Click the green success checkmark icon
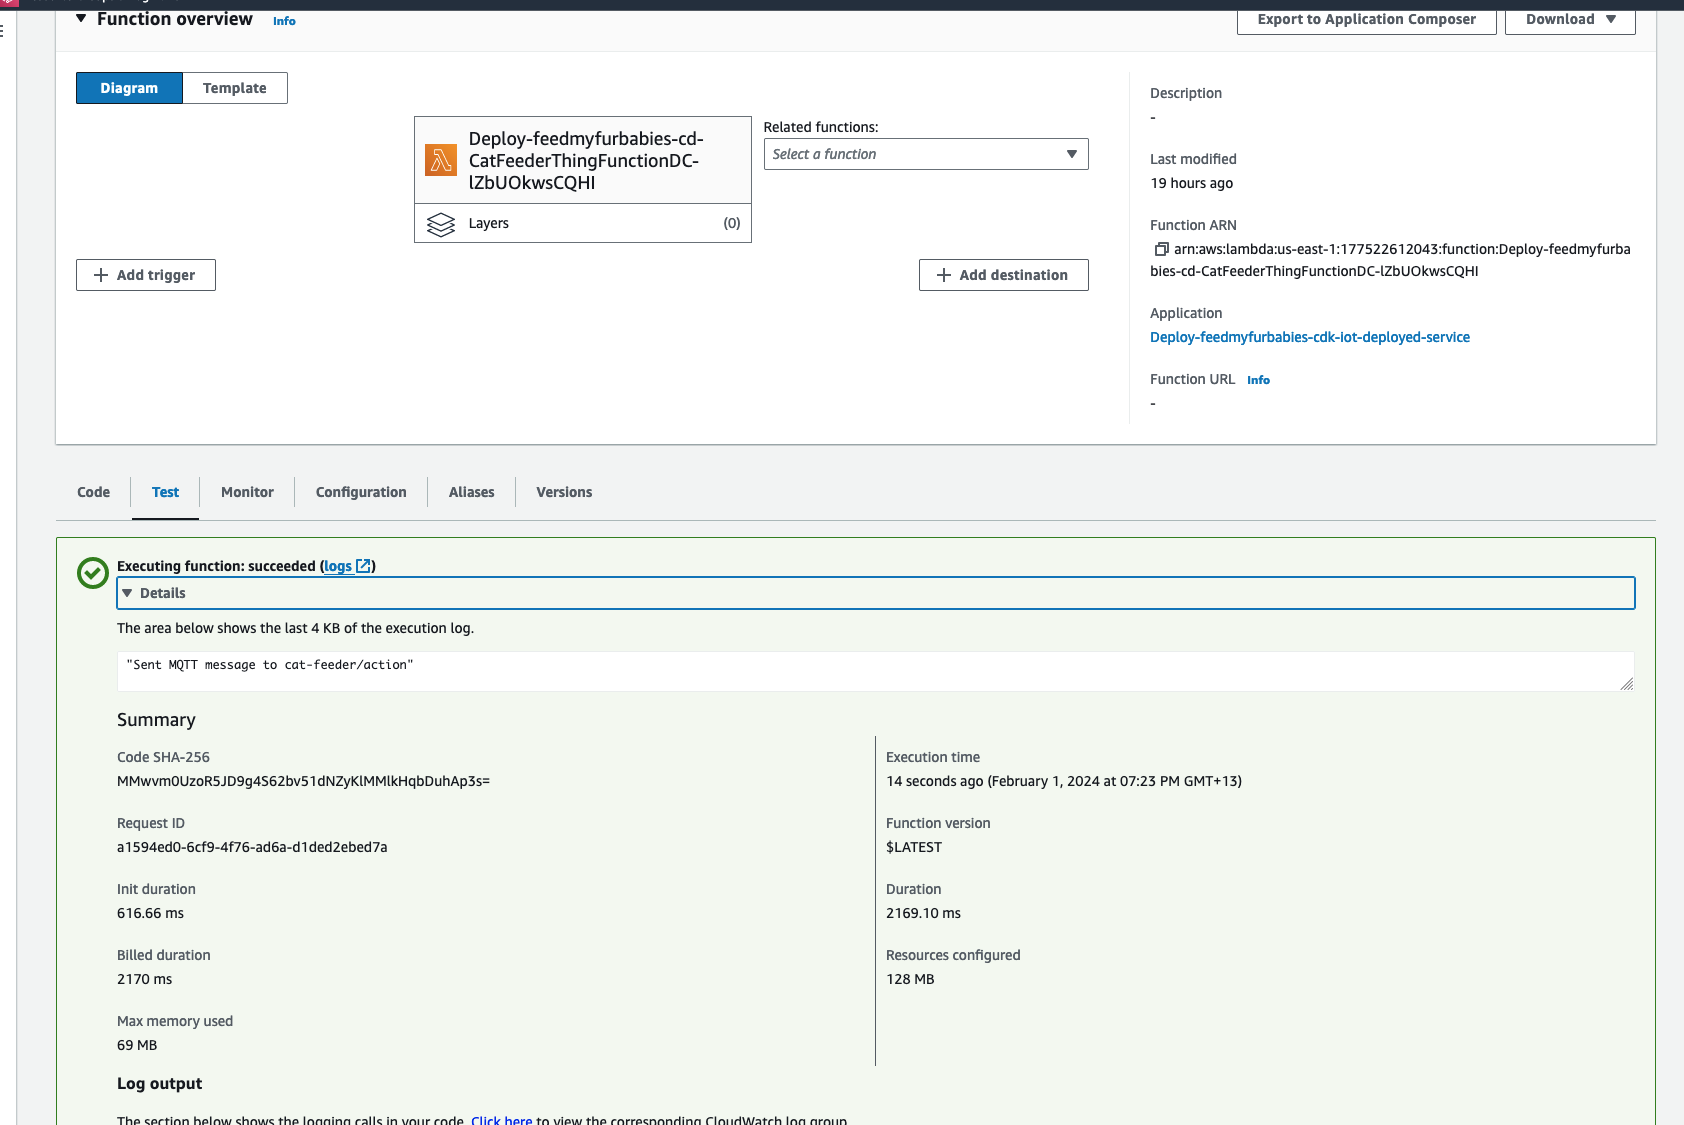Image resolution: width=1684 pixels, height=1125 pixels. pos(93,573)
